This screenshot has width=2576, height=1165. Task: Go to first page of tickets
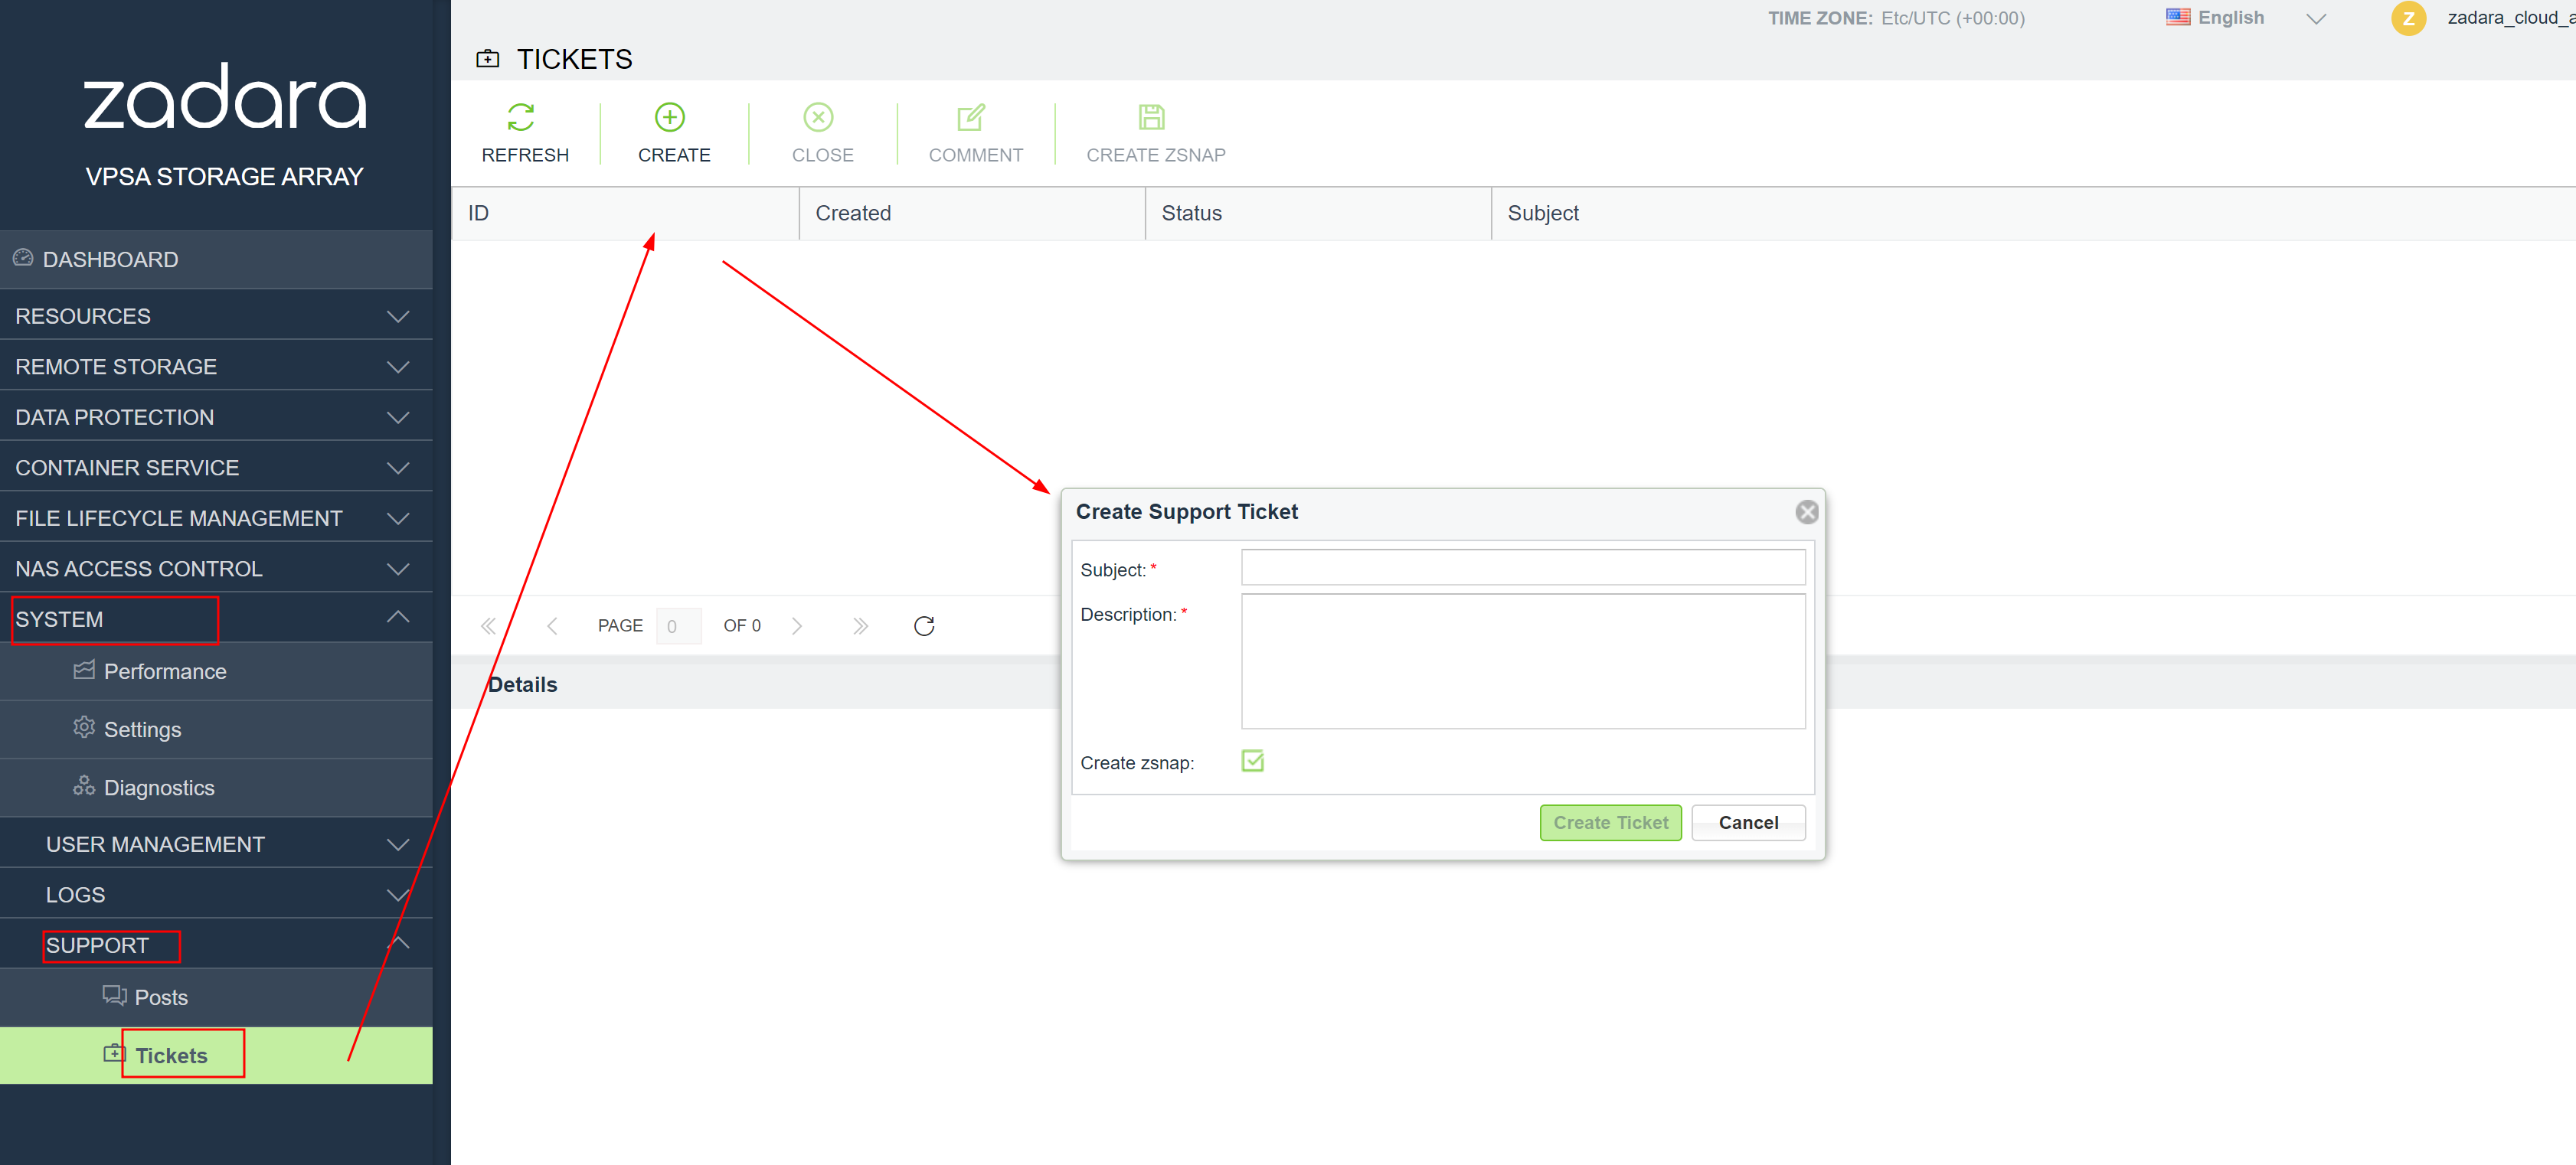488,626
